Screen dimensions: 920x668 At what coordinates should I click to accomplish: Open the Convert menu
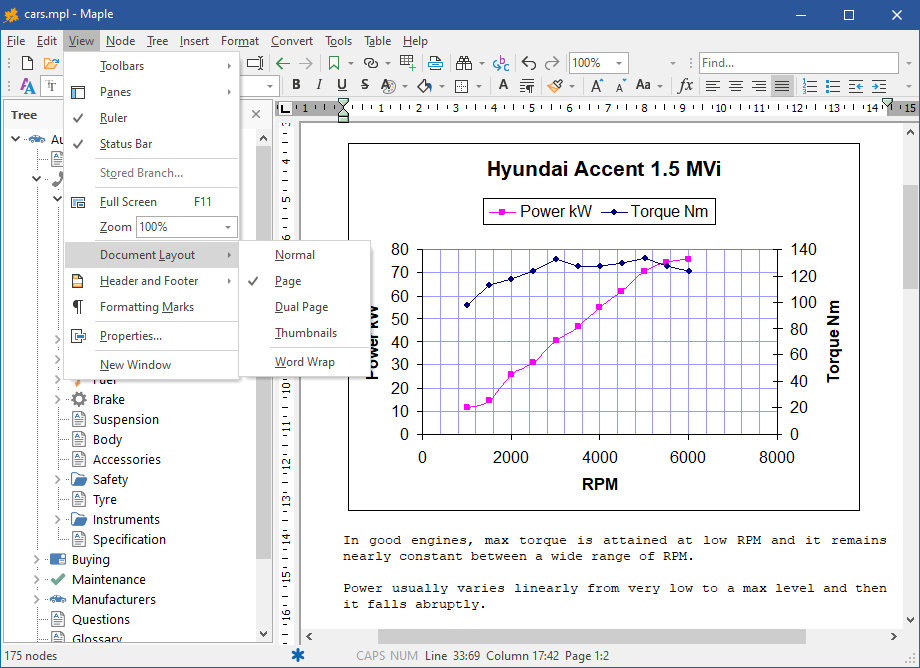pyautogui.click(x=292, y=41)
